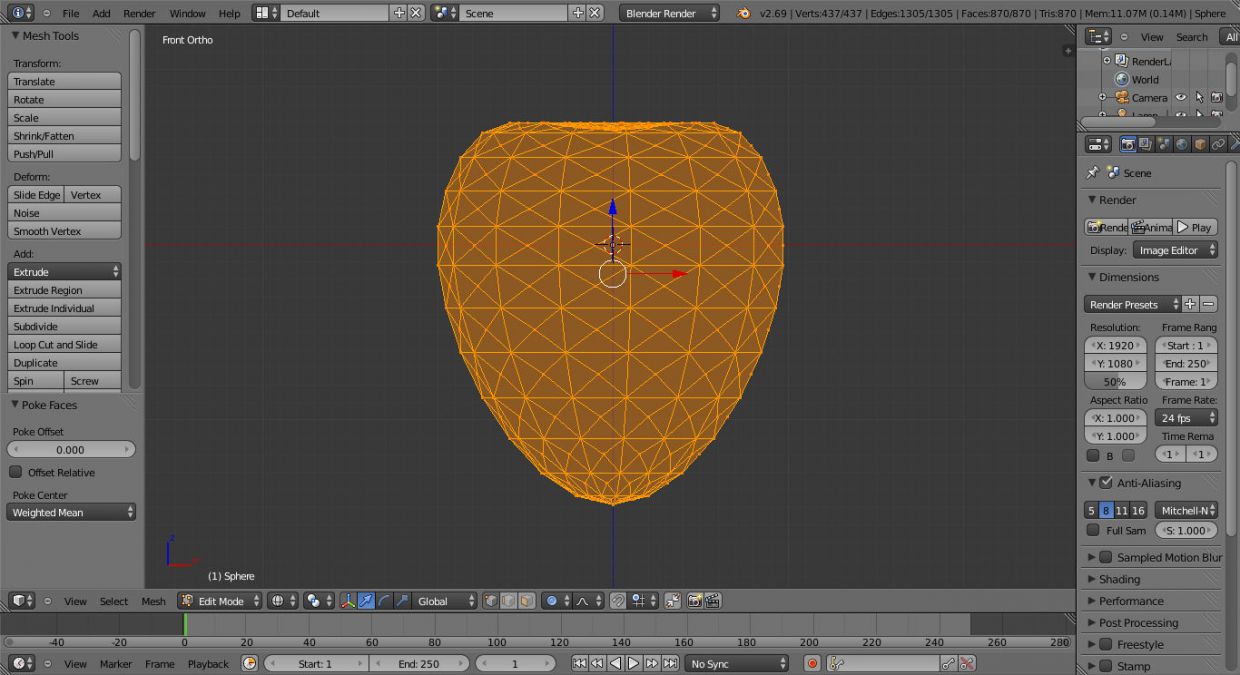
Task: Add a new screen layout with plus icon
Action: click(x=399, y=13)
